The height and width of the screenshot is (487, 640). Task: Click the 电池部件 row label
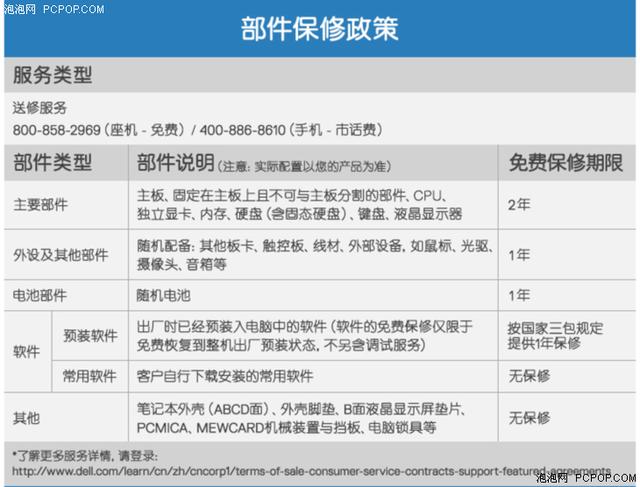click(x=40, y=295)
